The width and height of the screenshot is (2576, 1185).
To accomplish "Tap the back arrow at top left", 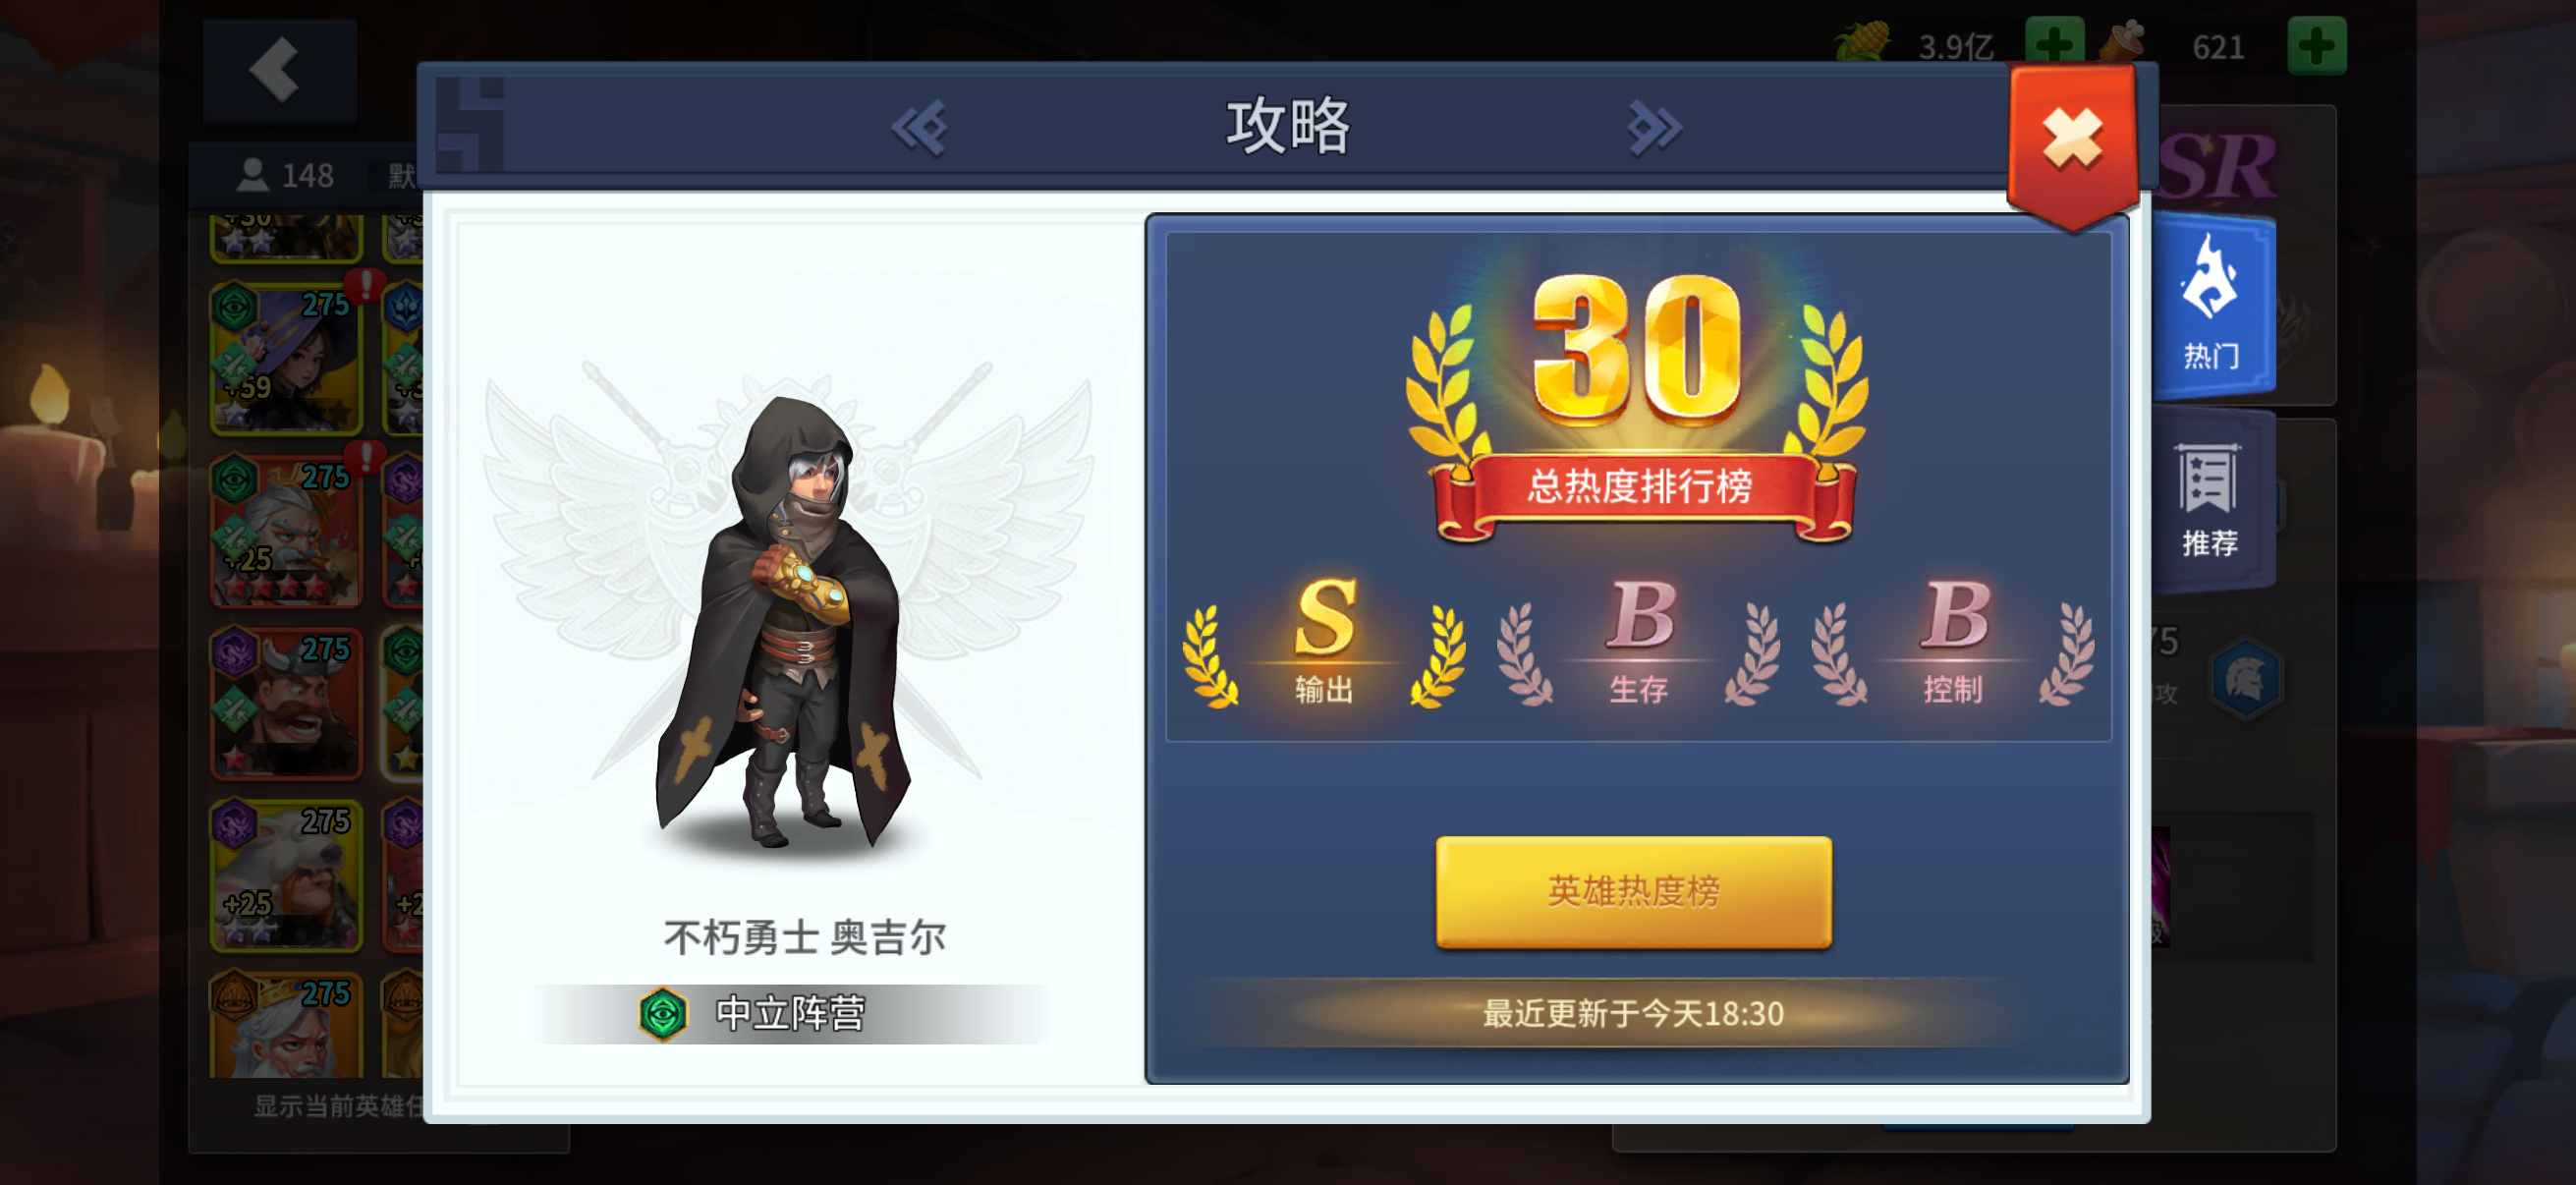I will [x=279, y=70].
